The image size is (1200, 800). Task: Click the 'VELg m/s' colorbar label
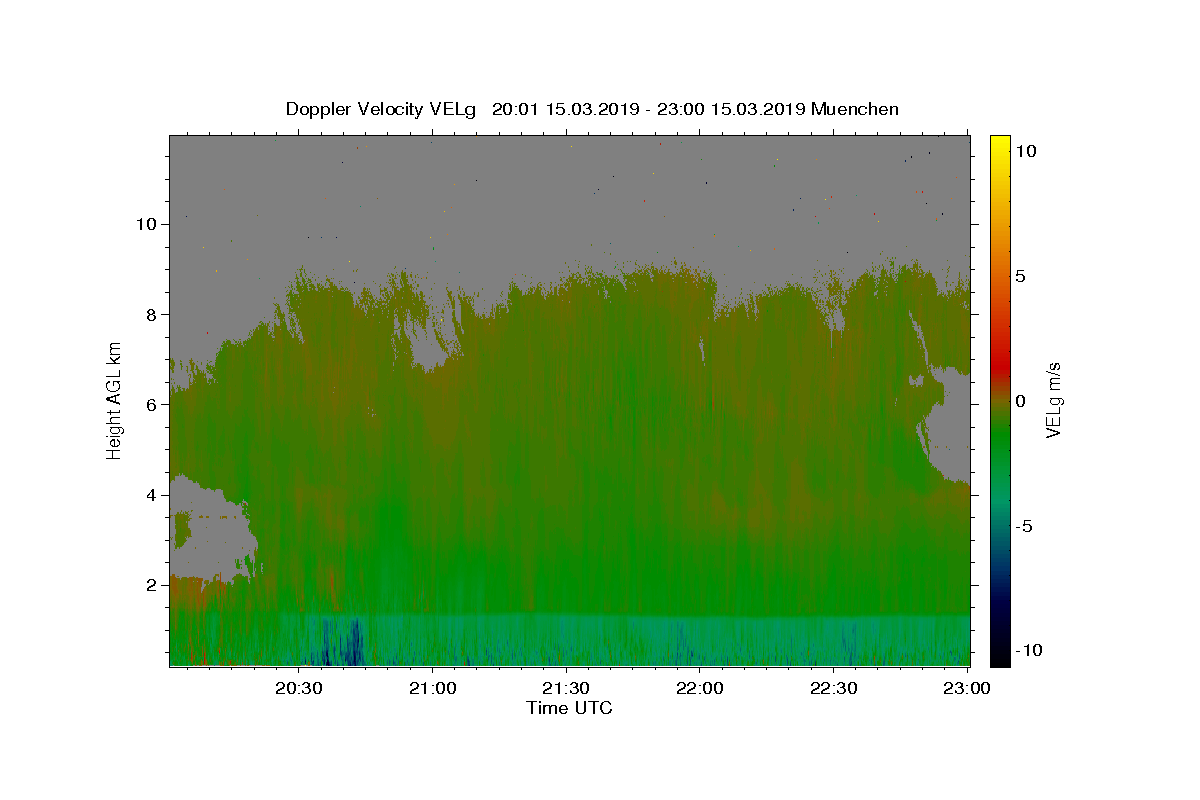pyautogui.click(x=1053, y=400)
